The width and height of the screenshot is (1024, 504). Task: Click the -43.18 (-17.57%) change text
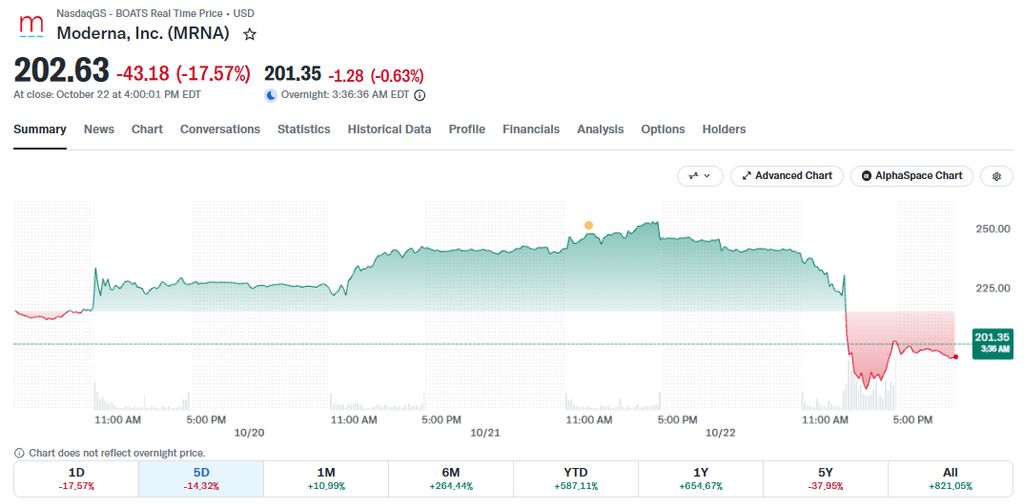(183, 74)
